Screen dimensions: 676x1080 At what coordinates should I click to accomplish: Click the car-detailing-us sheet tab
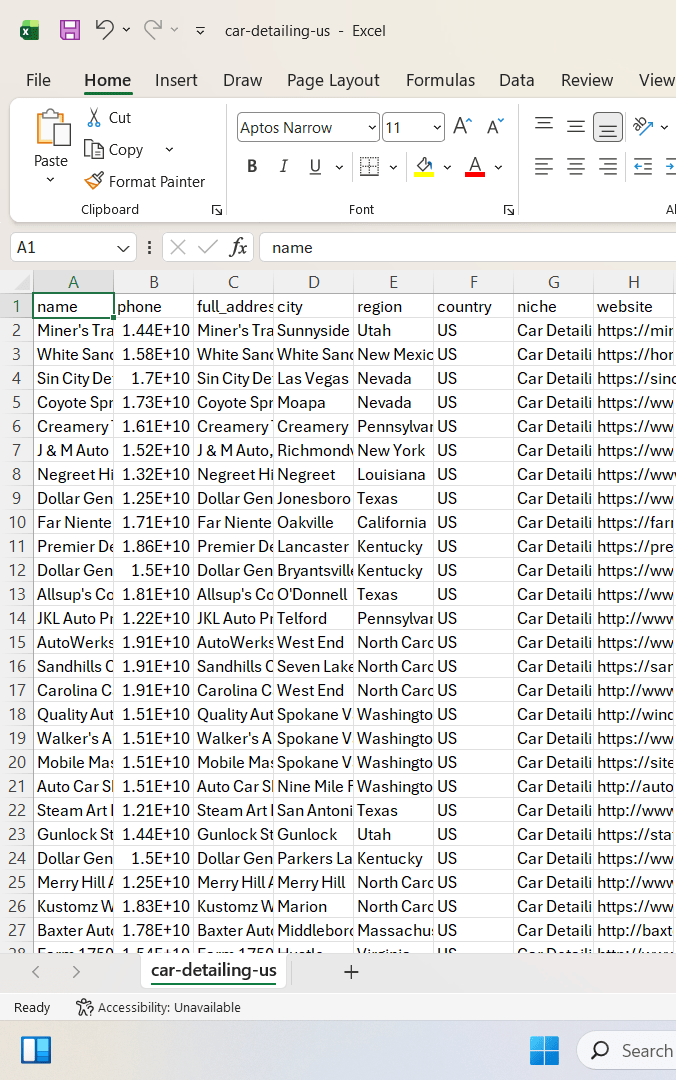pyautogui.click(x=214, y=971)
